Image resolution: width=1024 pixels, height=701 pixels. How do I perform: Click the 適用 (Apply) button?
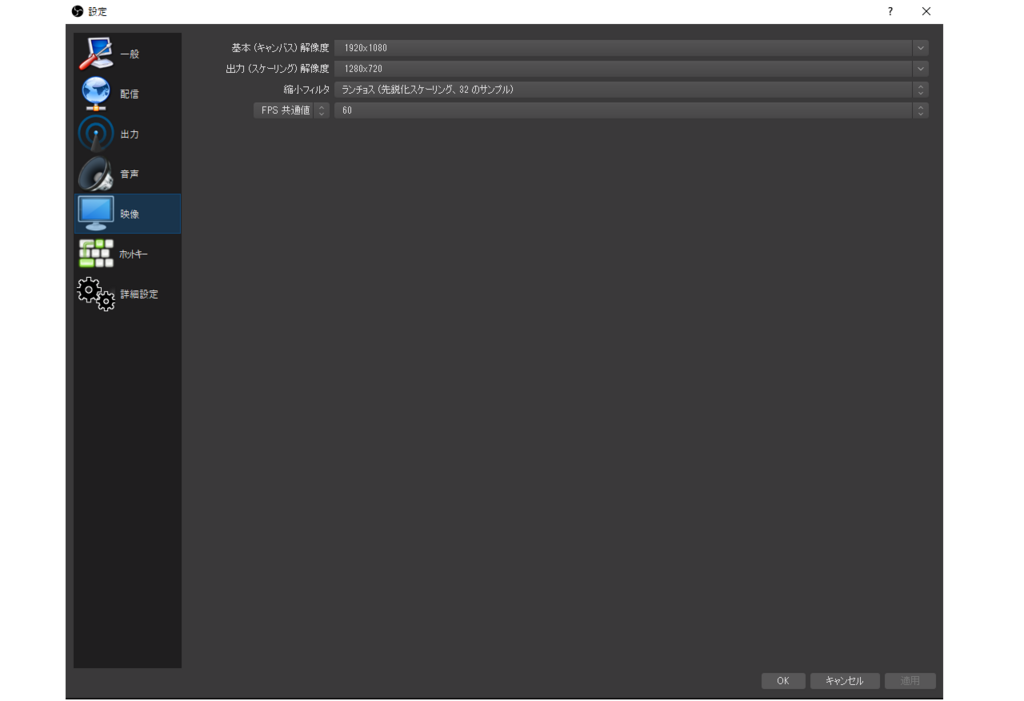(x=909, y=680)
